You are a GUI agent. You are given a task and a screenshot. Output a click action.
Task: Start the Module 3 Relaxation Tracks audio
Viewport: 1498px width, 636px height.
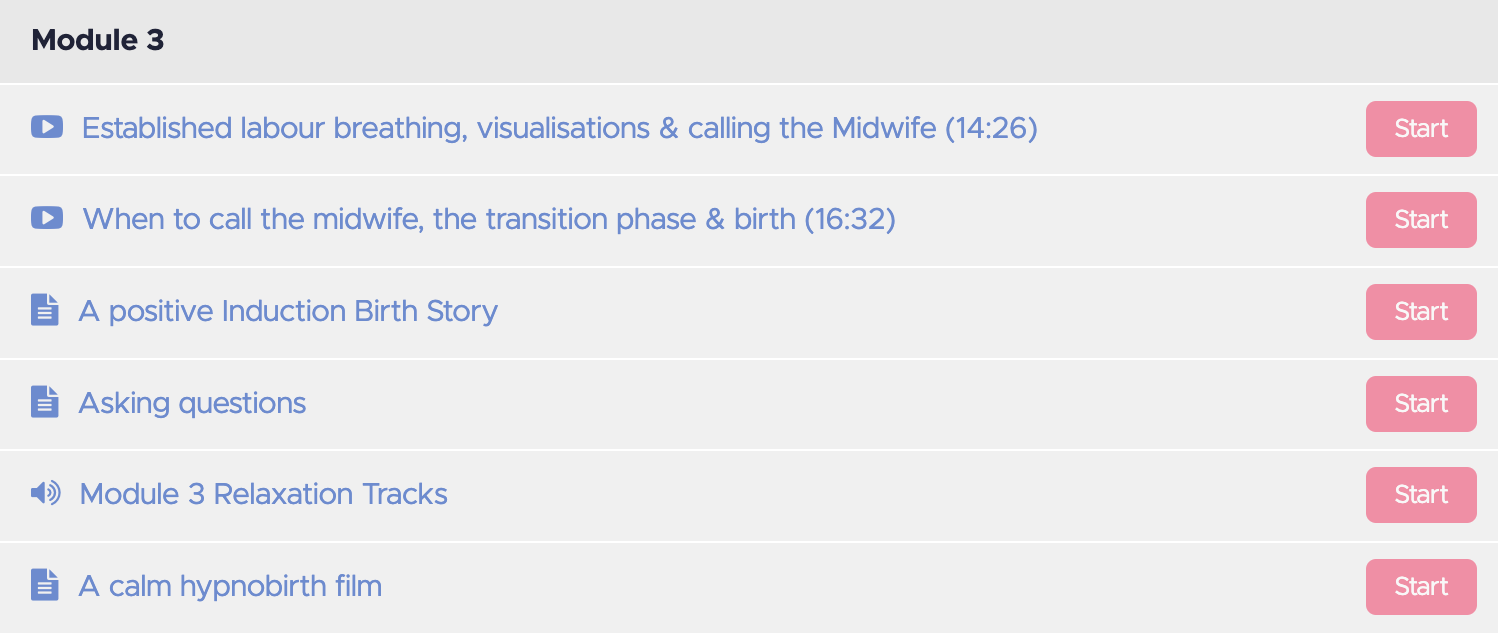pyautogui.click(x=1421, y=495)
